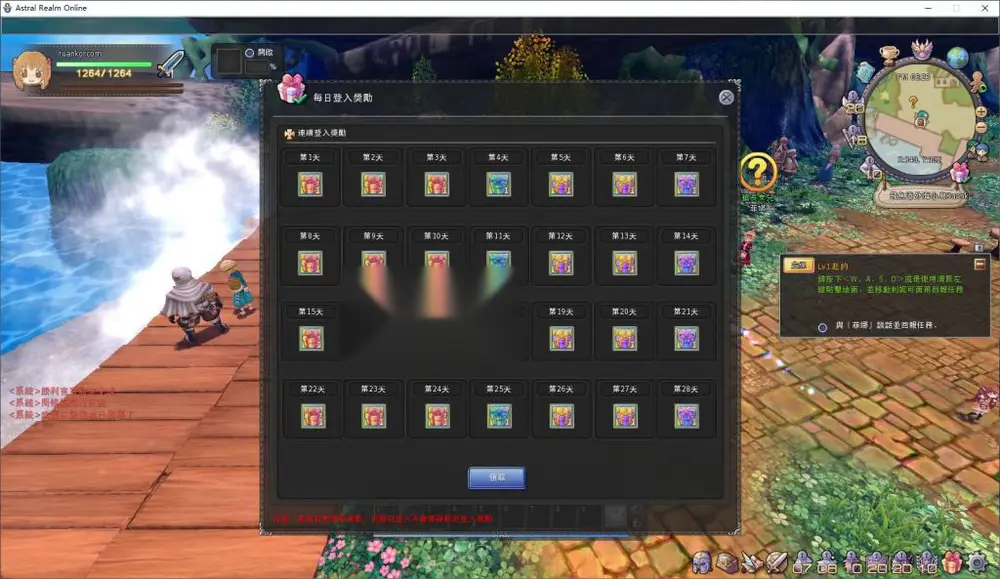Toggle the radio button by the target frame
This screenshot has height=579, width=1000.
pyautogui.click(x=249, y=53)
